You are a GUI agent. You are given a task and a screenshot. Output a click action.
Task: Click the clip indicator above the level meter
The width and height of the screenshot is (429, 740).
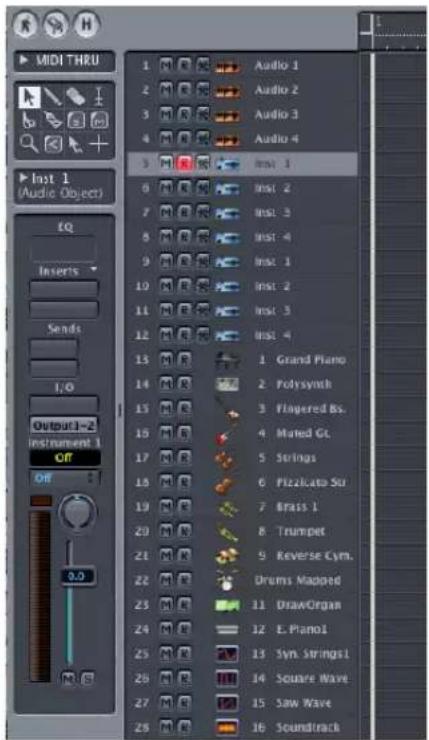[40, 500]
